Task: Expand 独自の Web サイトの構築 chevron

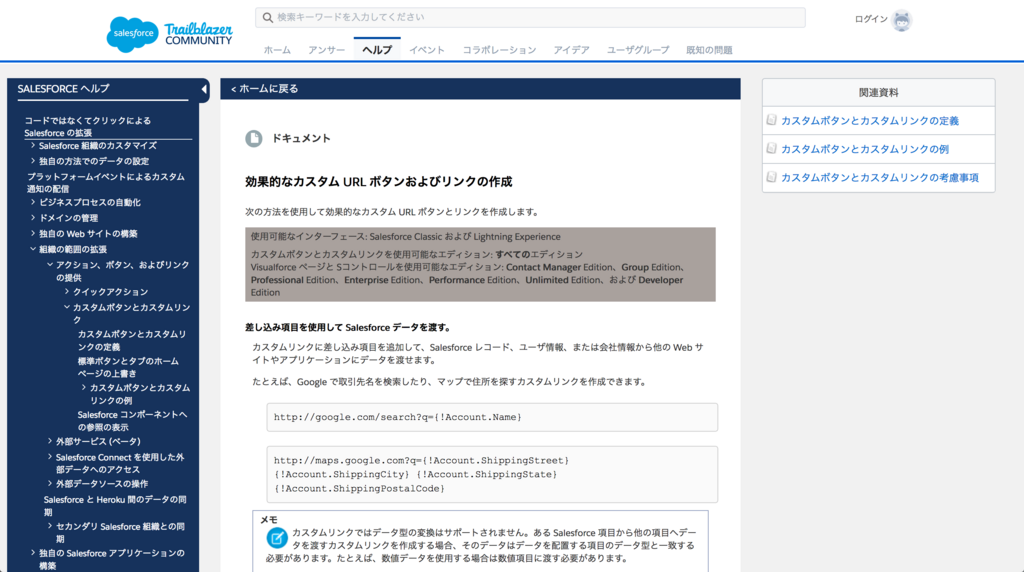Action: [x=33, y=233]
